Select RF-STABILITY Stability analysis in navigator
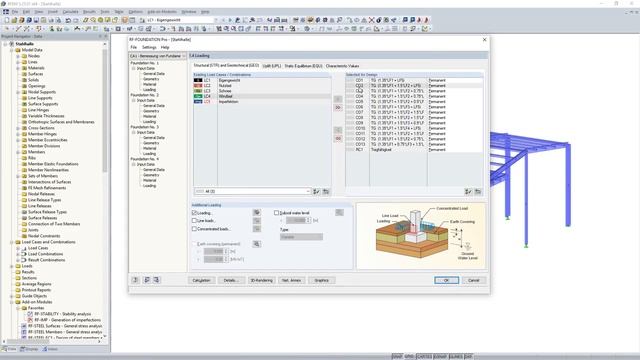Screen dimensions: 640x360 (x=63, y=314)
